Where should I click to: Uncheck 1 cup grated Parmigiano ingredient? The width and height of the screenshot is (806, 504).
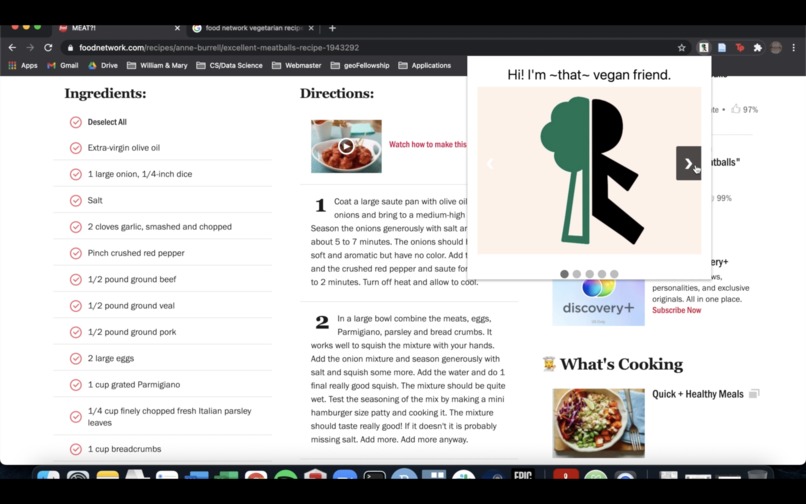point(76,385)
